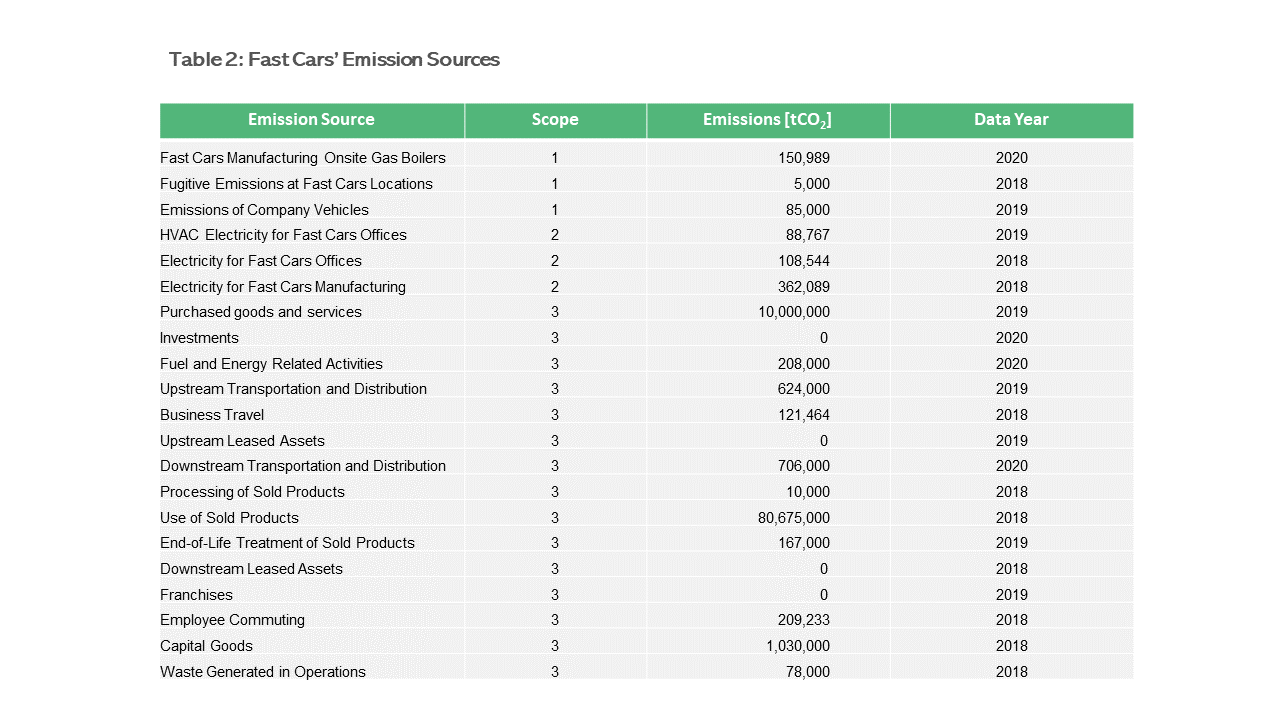Click emissions value 10,000 for Processing
1280x720 pixels.
(808, 492)
